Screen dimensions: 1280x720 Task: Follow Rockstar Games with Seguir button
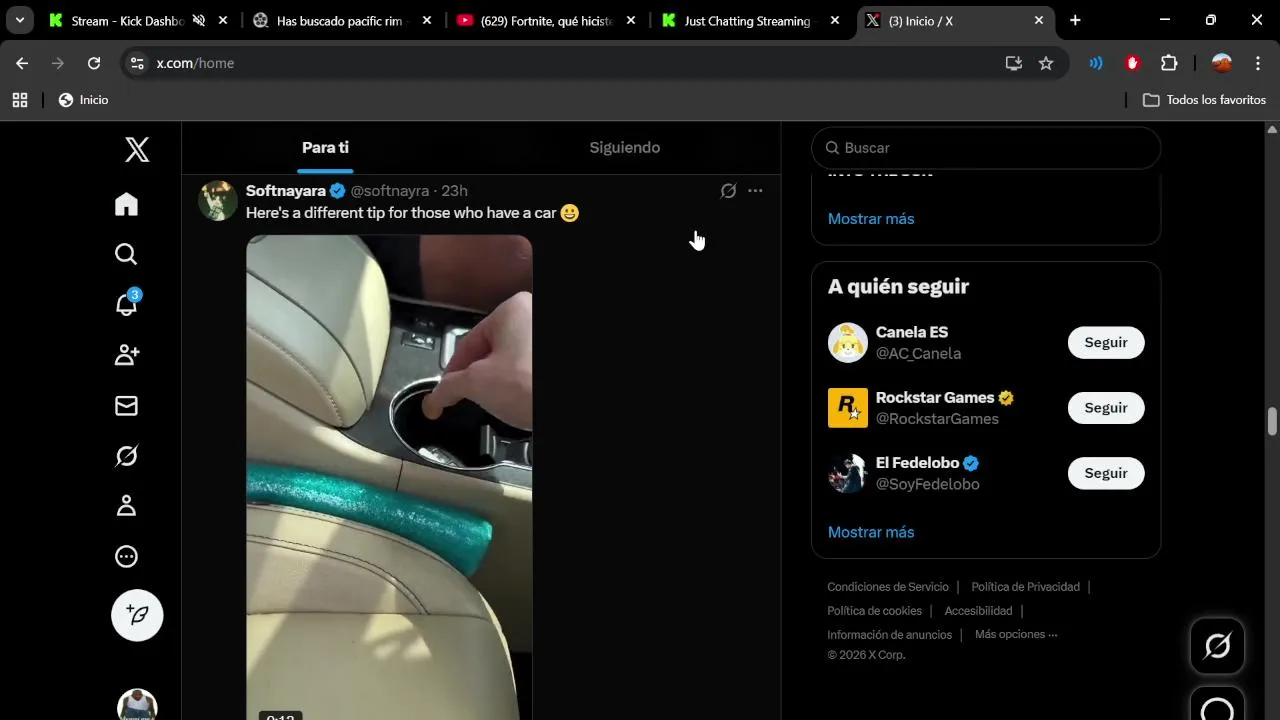1106,408
